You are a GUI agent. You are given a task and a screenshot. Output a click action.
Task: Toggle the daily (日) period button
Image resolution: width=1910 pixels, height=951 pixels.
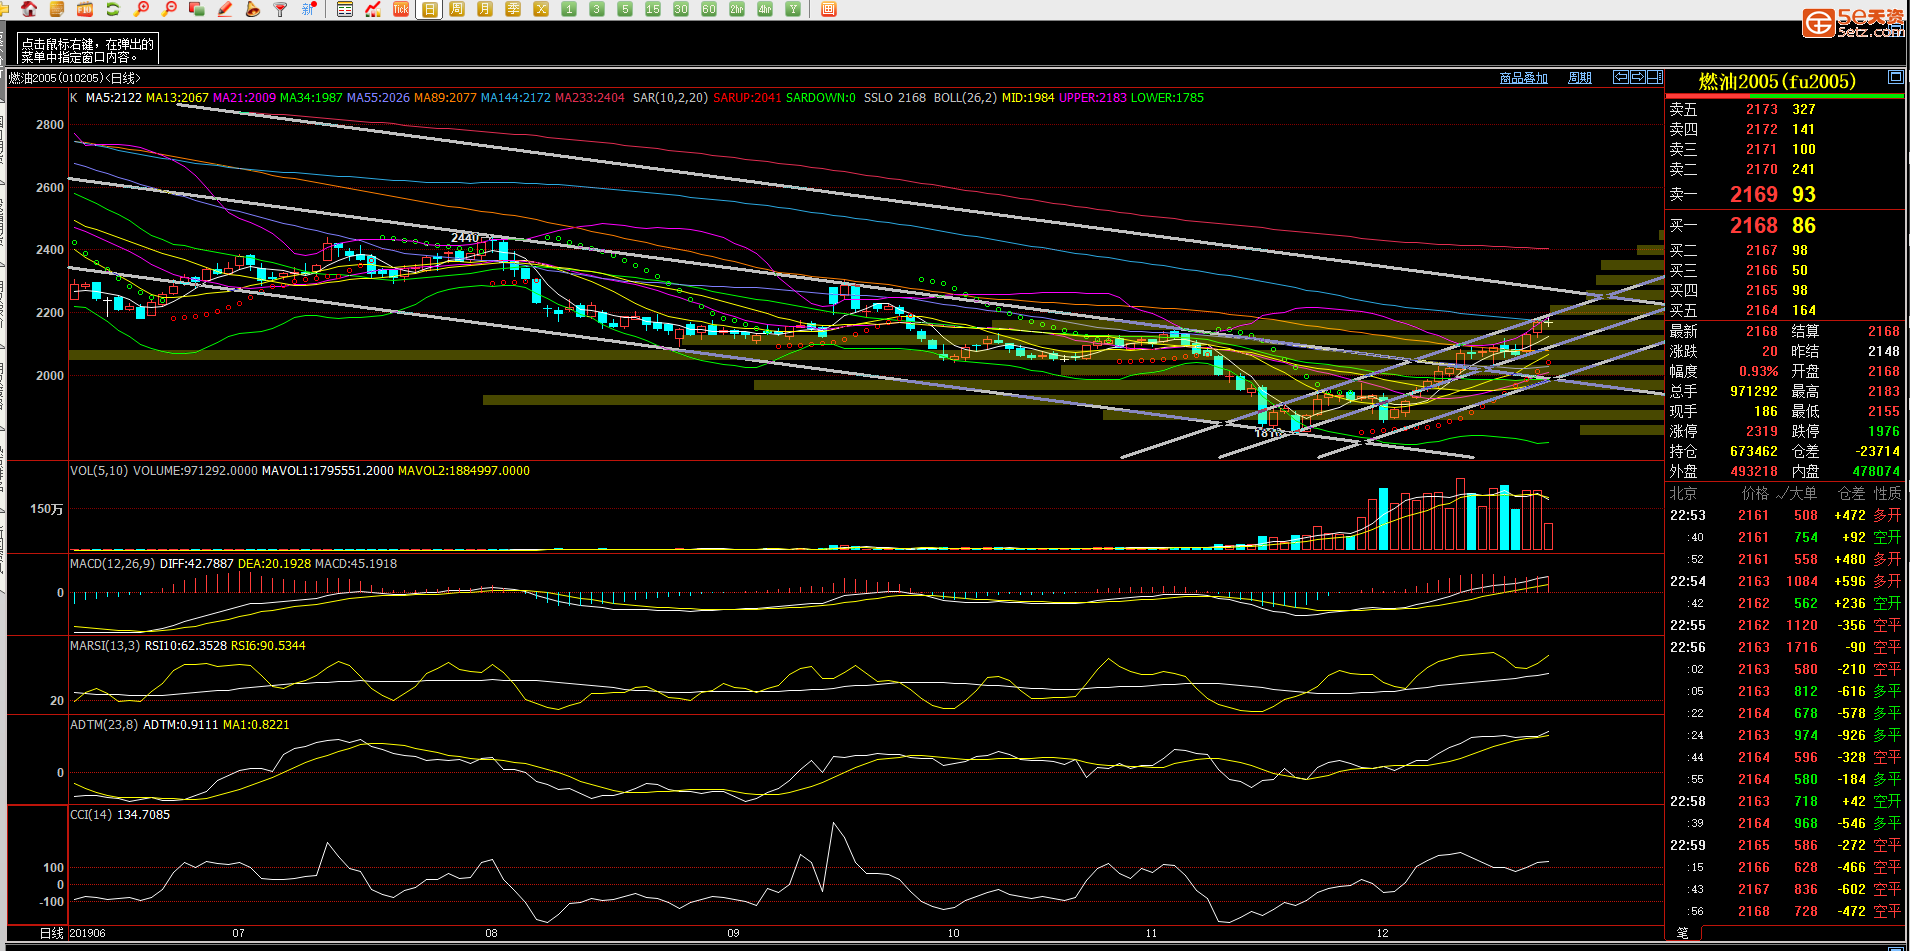tap(430, 9)
